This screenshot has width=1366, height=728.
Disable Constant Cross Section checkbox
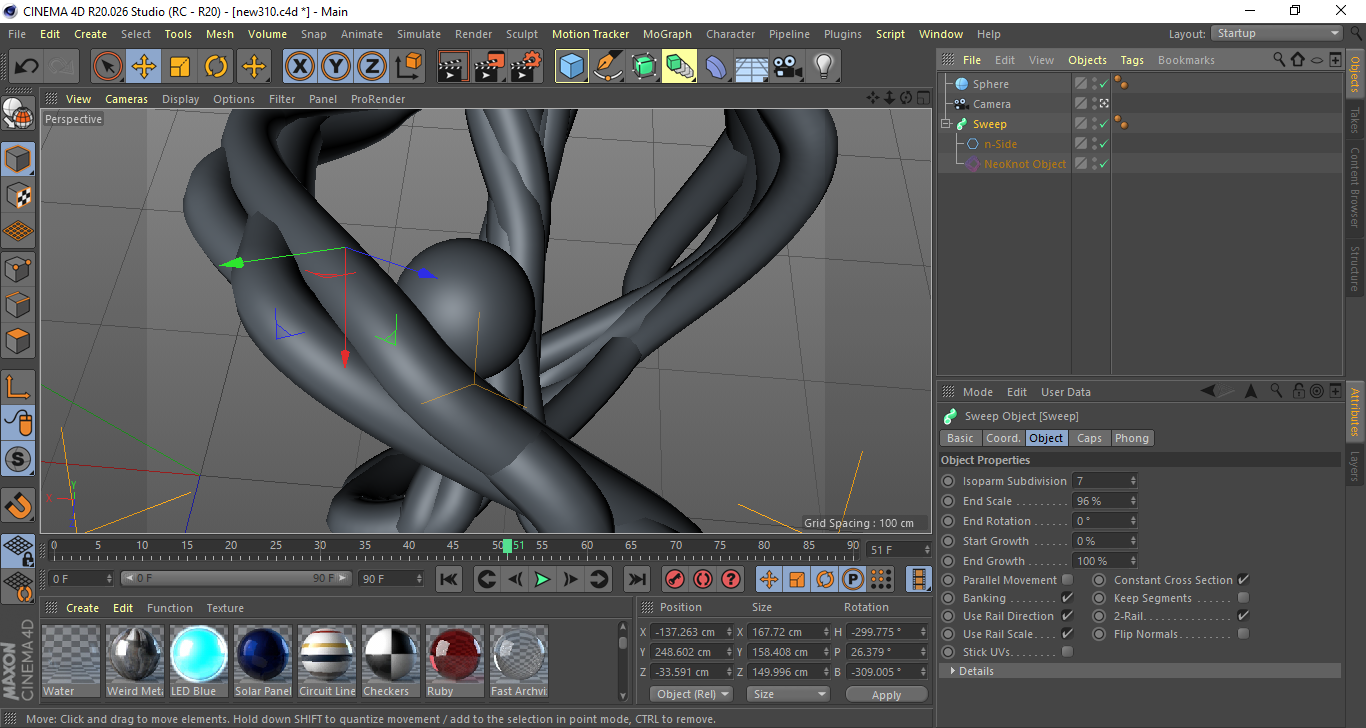click(x=1243, y=580)
